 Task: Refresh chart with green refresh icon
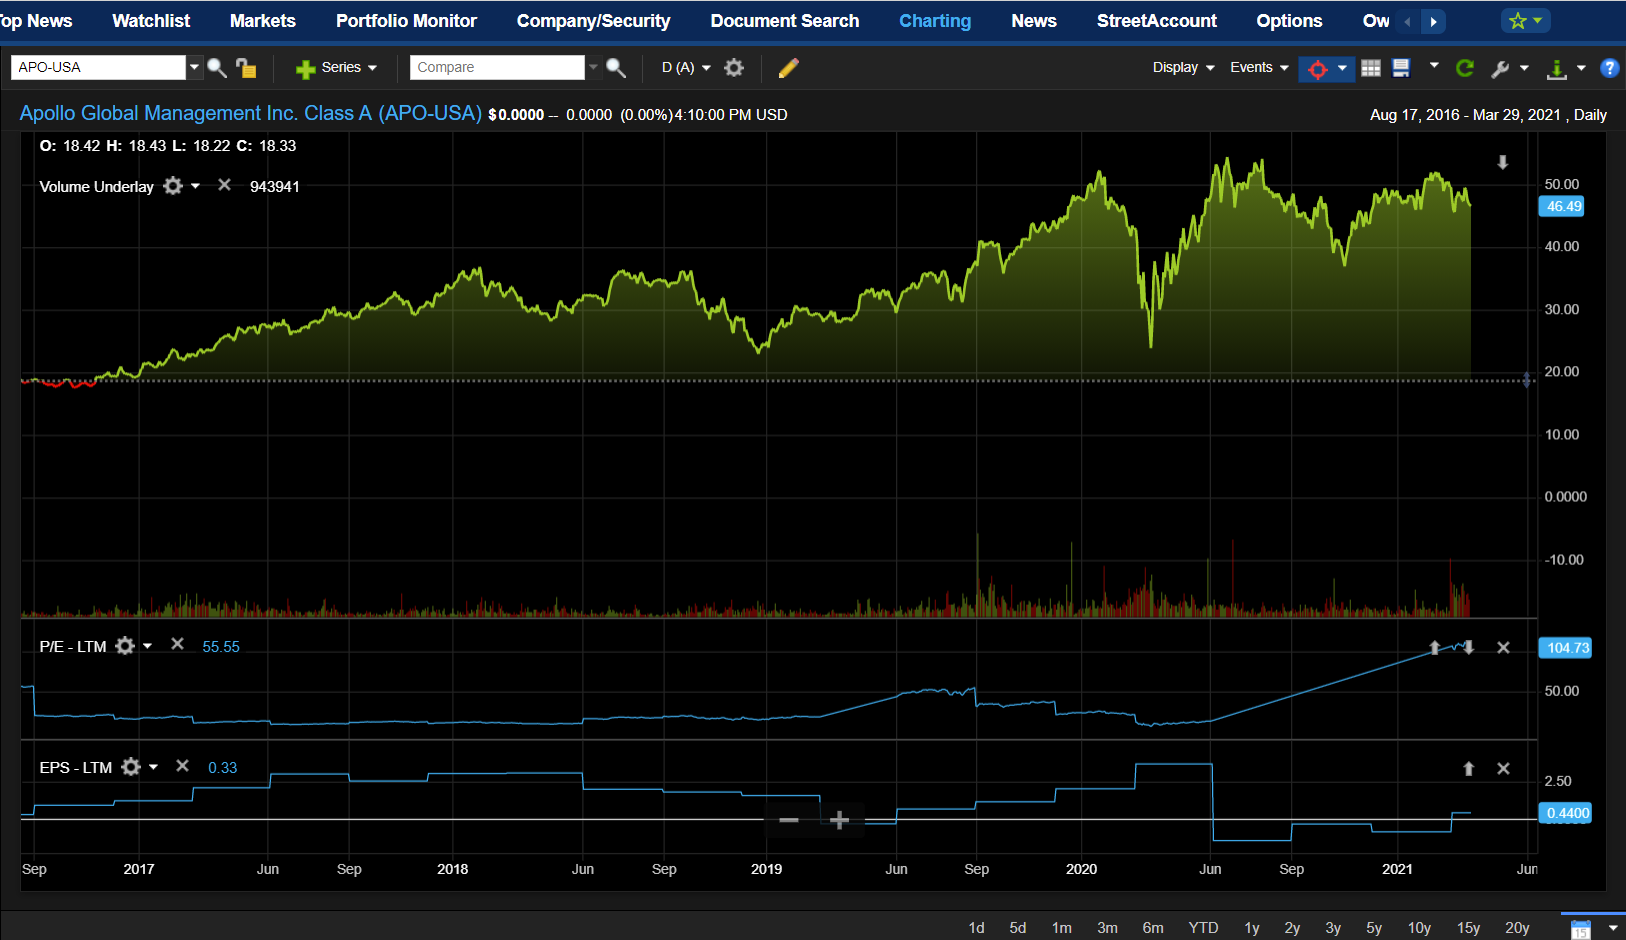pyautogui.click(x=1465, y=67)
